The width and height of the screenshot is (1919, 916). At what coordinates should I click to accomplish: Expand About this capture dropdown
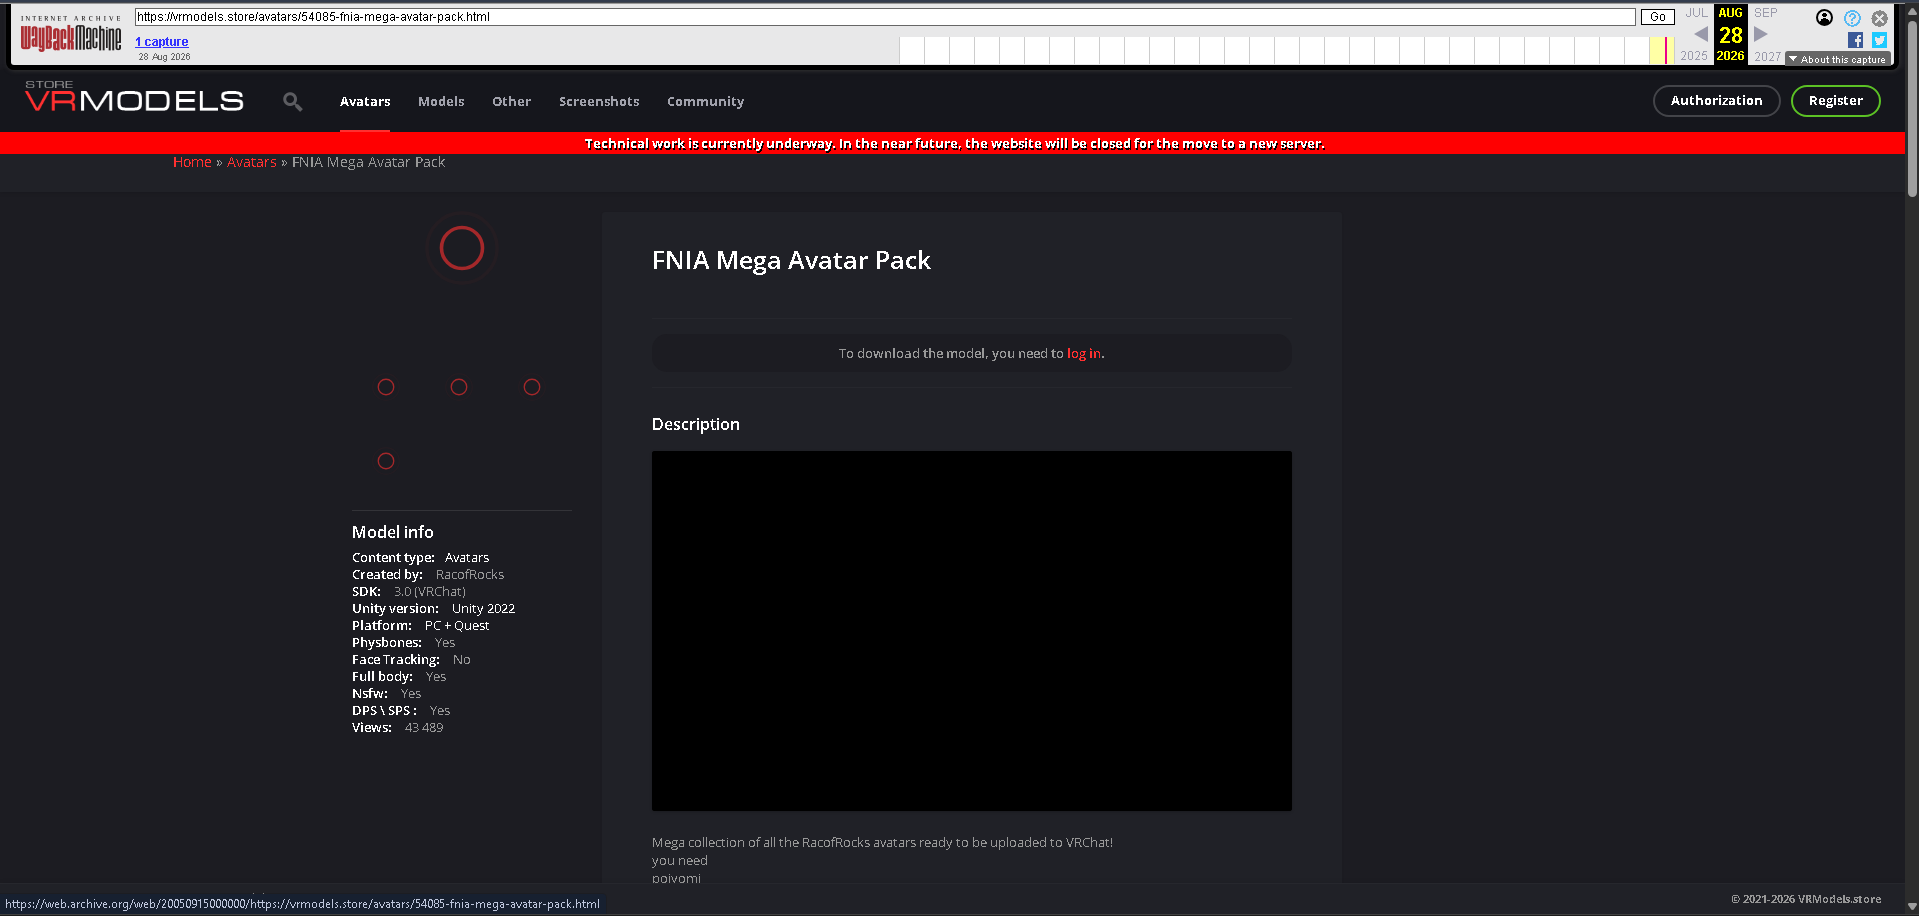click(x=1838, y=59)
